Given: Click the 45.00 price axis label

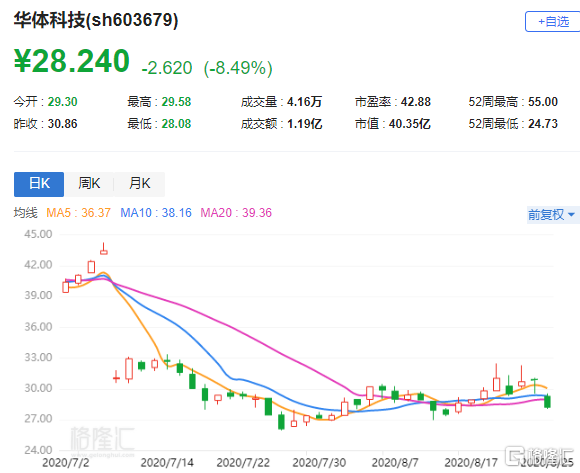Looking at the screenshot, I should click(38, 234).
